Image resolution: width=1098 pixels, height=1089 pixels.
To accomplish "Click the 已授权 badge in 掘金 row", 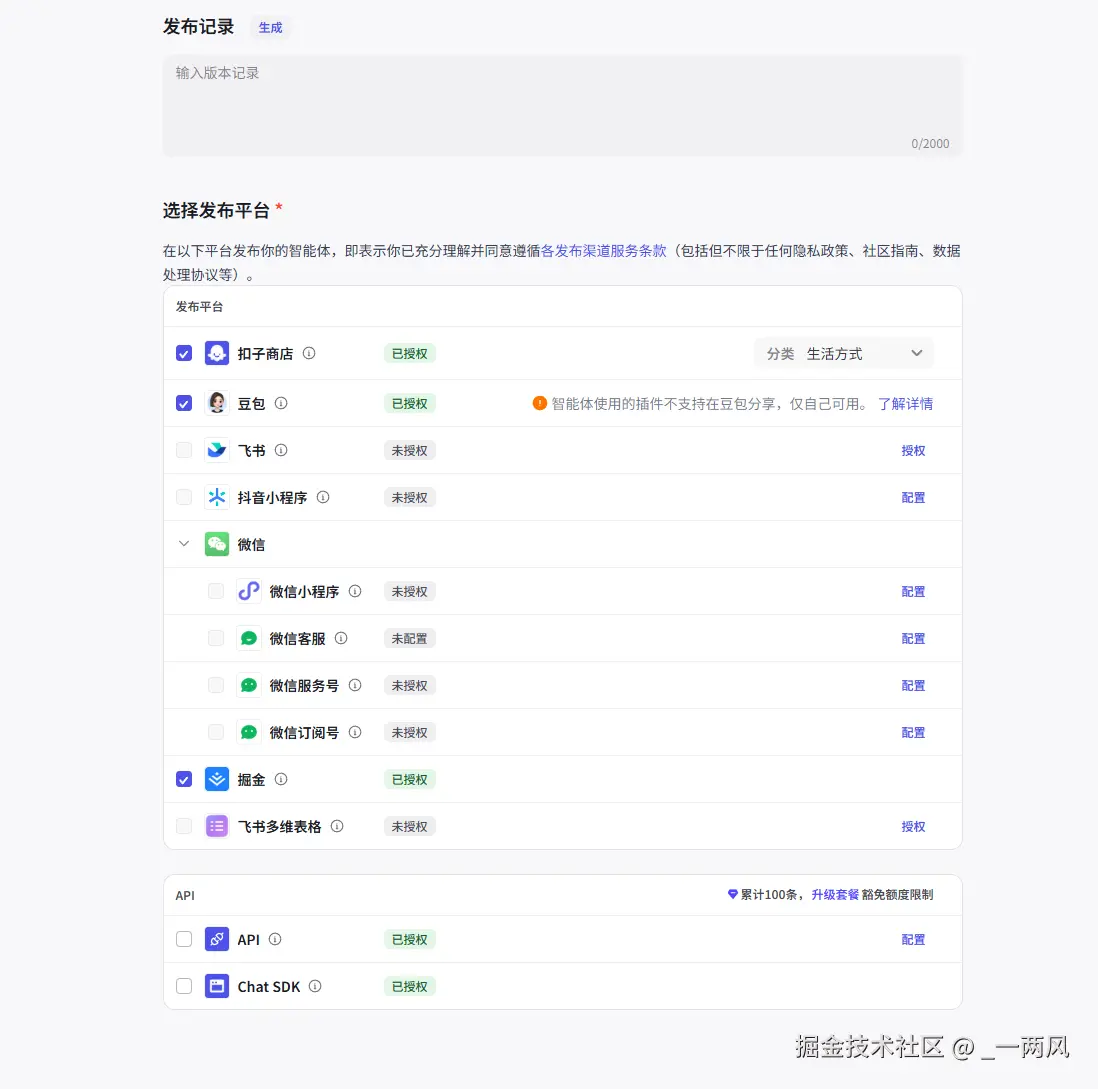I will [410, 779].
